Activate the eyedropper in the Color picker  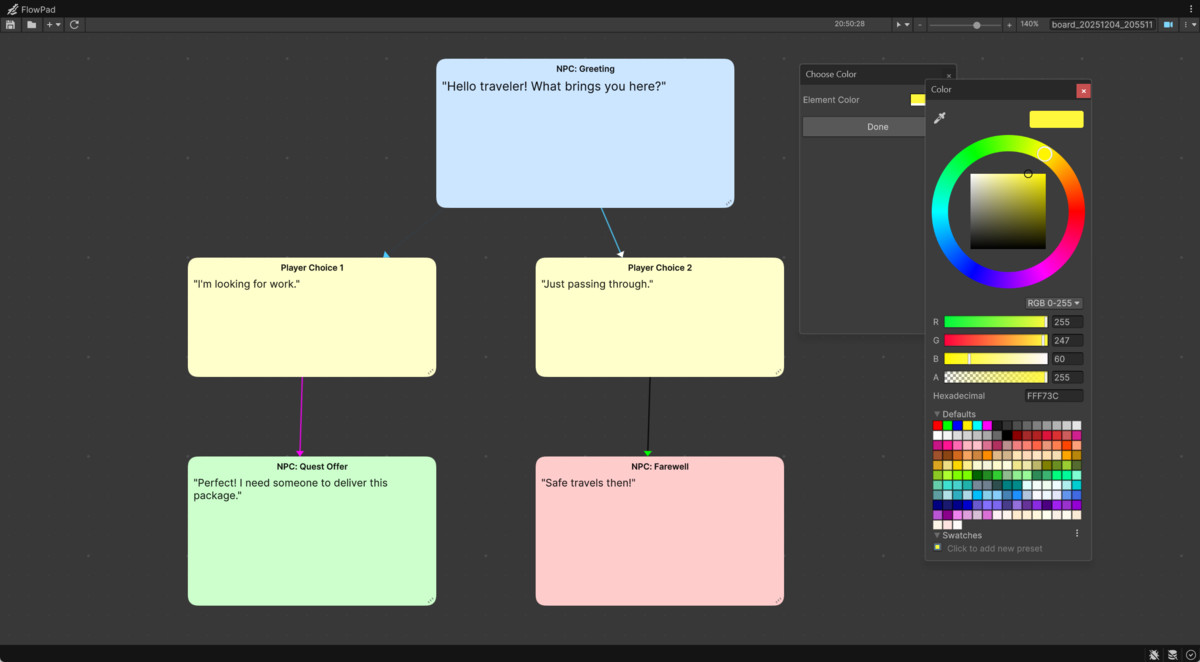point(939,117)
